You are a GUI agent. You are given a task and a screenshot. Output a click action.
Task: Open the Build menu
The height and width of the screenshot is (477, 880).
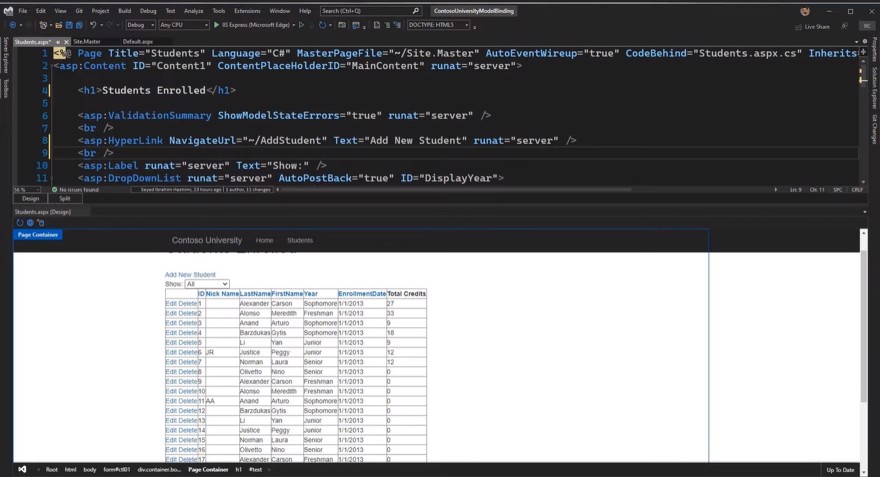pyautogui.click(x=125, y=11)
